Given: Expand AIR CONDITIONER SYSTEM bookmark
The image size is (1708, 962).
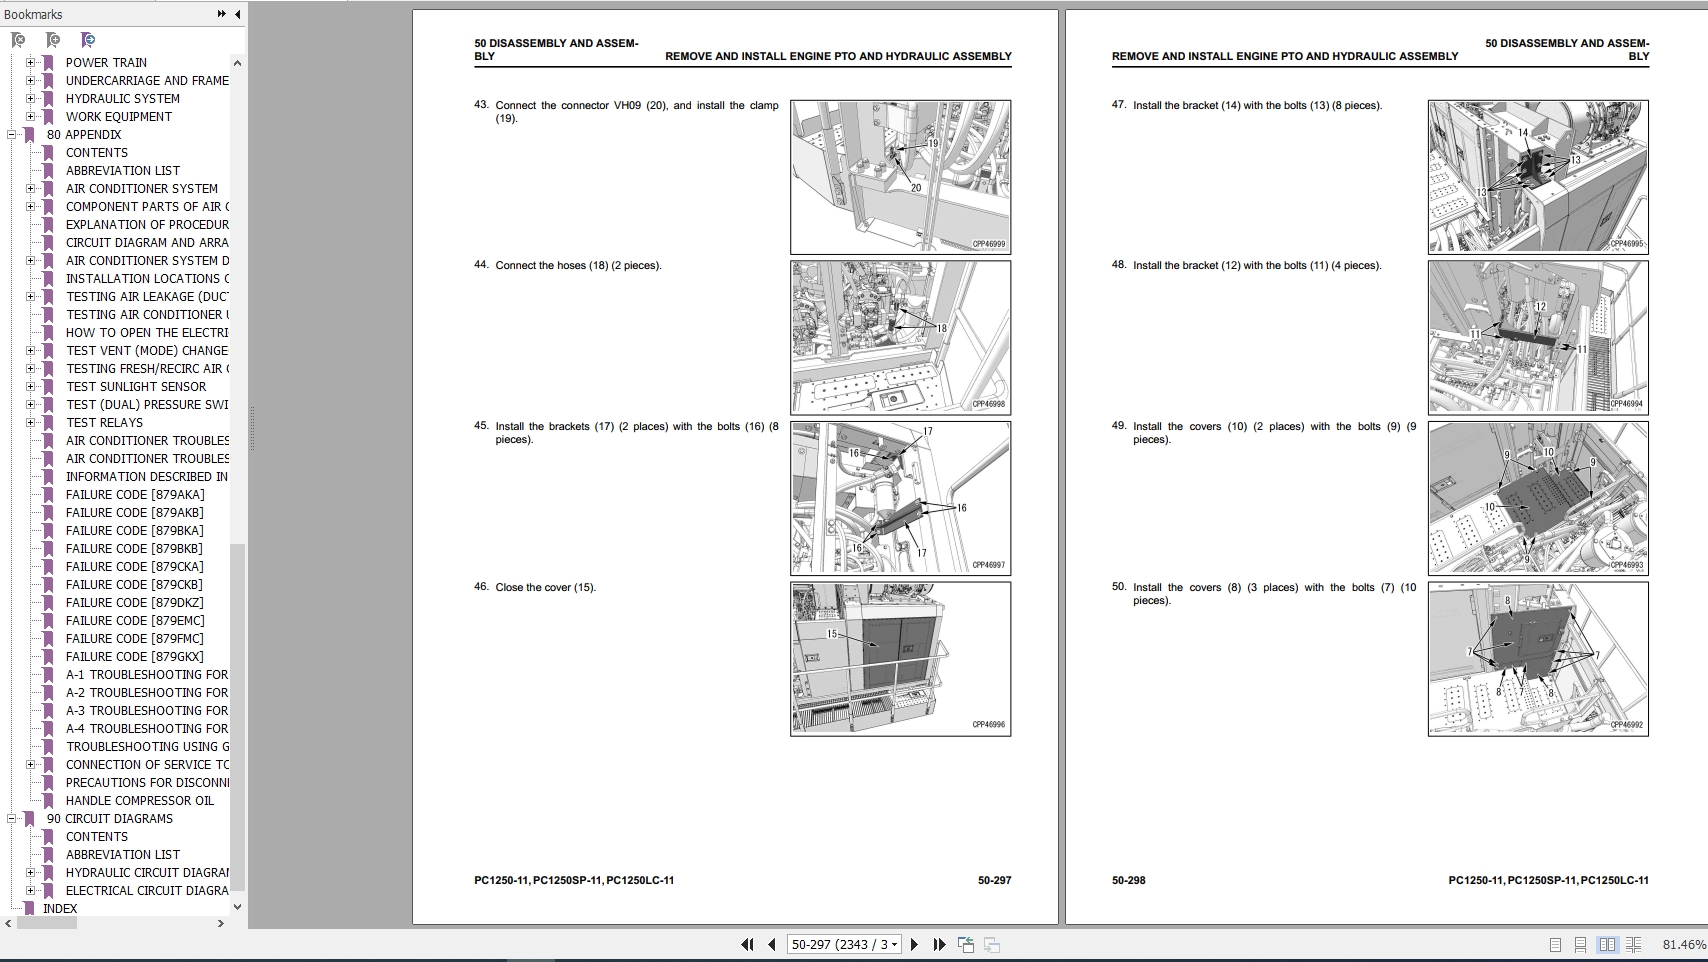Looking at the screenshot, I should [30, 188].
